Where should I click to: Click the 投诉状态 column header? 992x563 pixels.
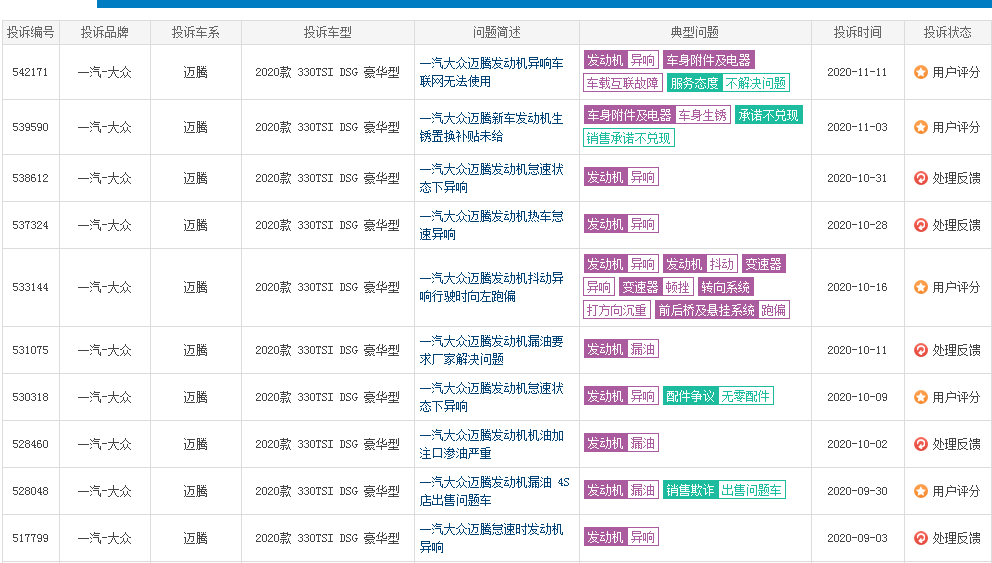pos(947,32)
